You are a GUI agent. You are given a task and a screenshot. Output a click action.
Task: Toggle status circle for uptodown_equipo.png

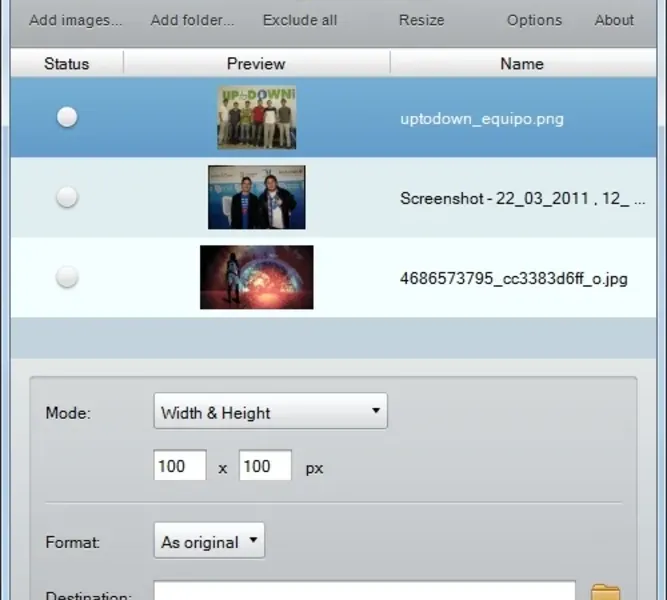(x=67, y=117)
